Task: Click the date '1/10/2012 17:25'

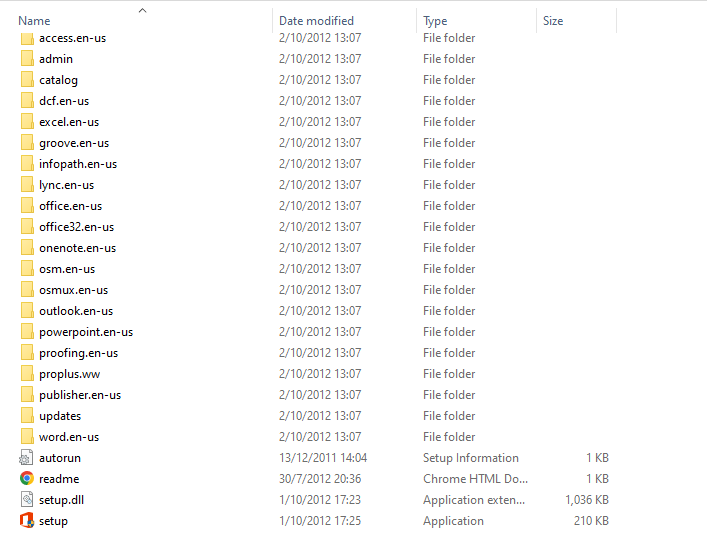Action: [x=320, y=520]
